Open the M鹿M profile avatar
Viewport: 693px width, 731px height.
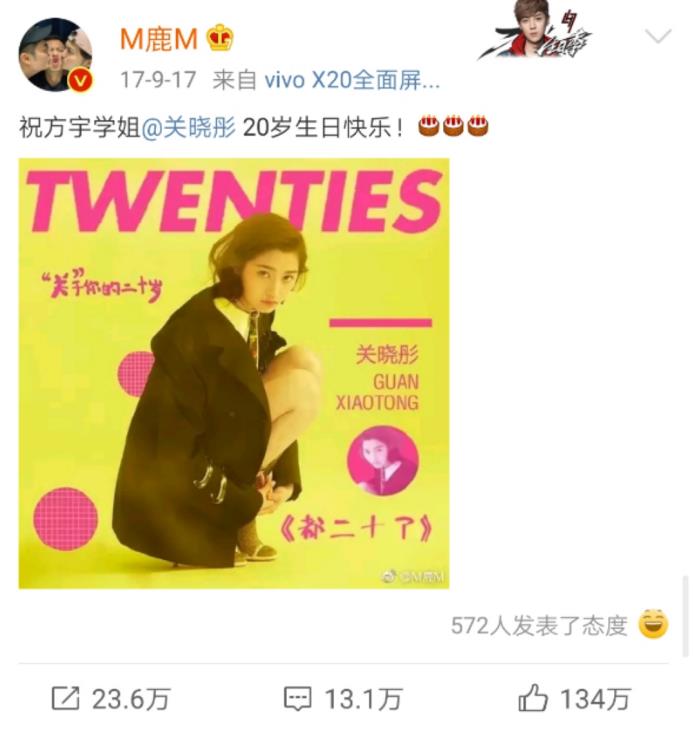click(x=55, y=55)
